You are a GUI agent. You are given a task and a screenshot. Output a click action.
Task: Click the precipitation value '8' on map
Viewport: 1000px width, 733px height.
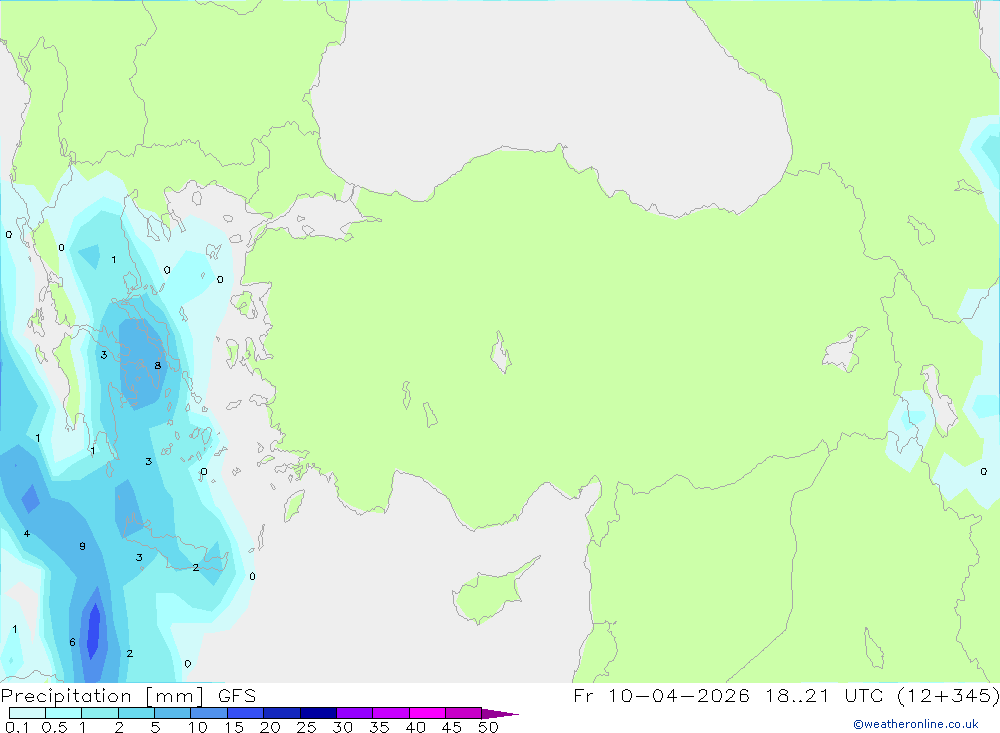tap(158, 366)
